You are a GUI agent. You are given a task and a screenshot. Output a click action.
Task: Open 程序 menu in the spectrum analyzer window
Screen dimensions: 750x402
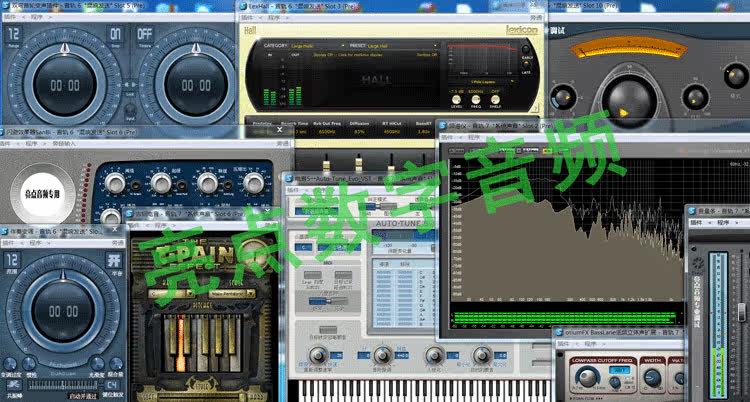tap(473, 137)
